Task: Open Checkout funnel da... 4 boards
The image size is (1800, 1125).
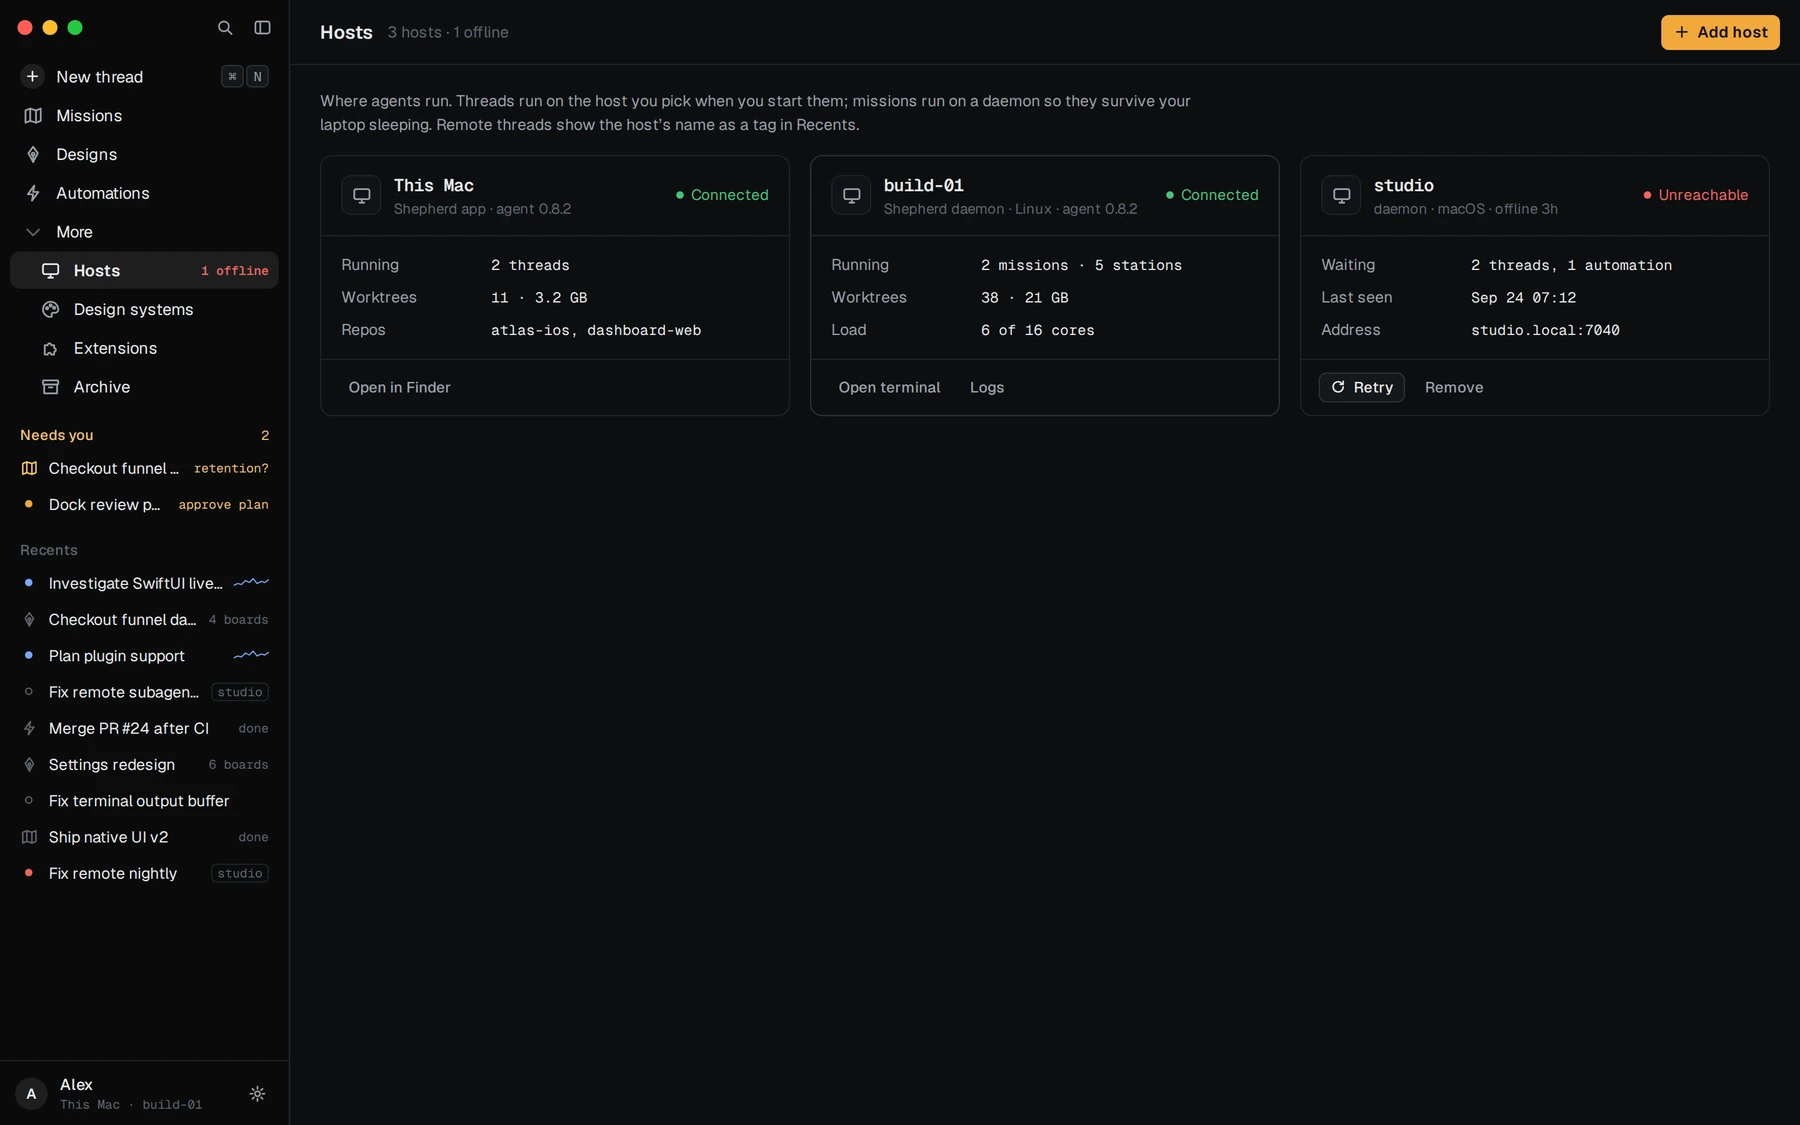Action: (x=144, y=620)
